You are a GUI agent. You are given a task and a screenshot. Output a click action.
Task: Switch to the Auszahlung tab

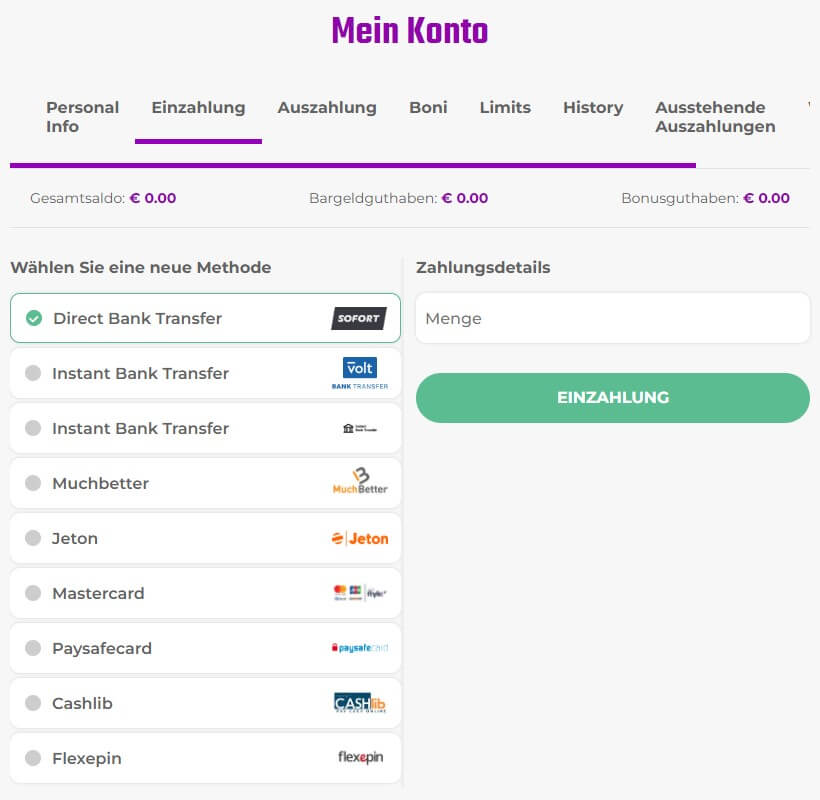click(327, 107)
